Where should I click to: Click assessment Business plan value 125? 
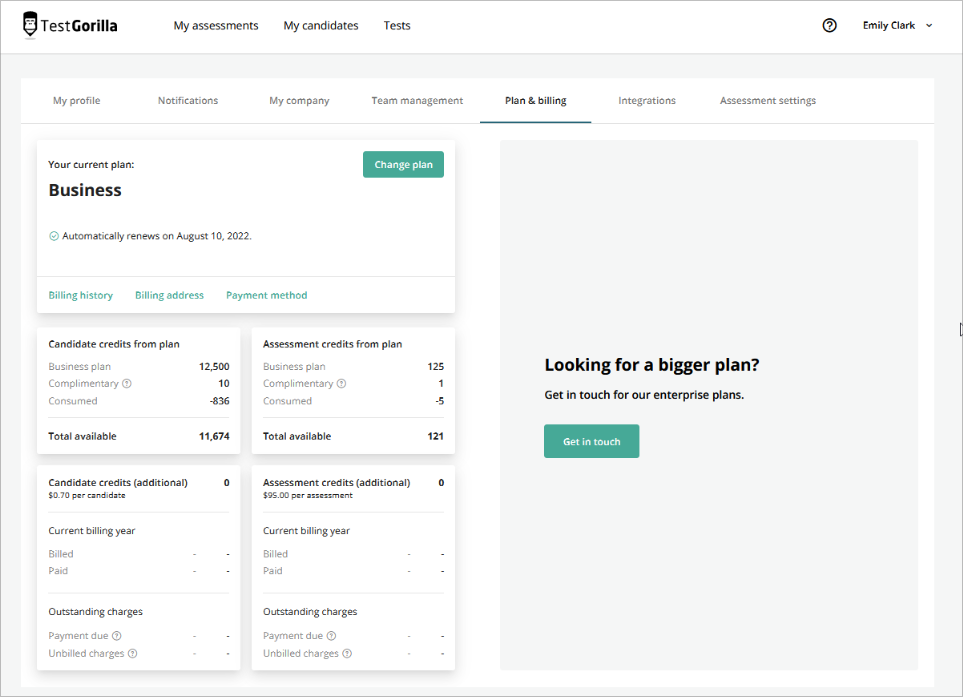pyautogui.click(x=435, y=367)
